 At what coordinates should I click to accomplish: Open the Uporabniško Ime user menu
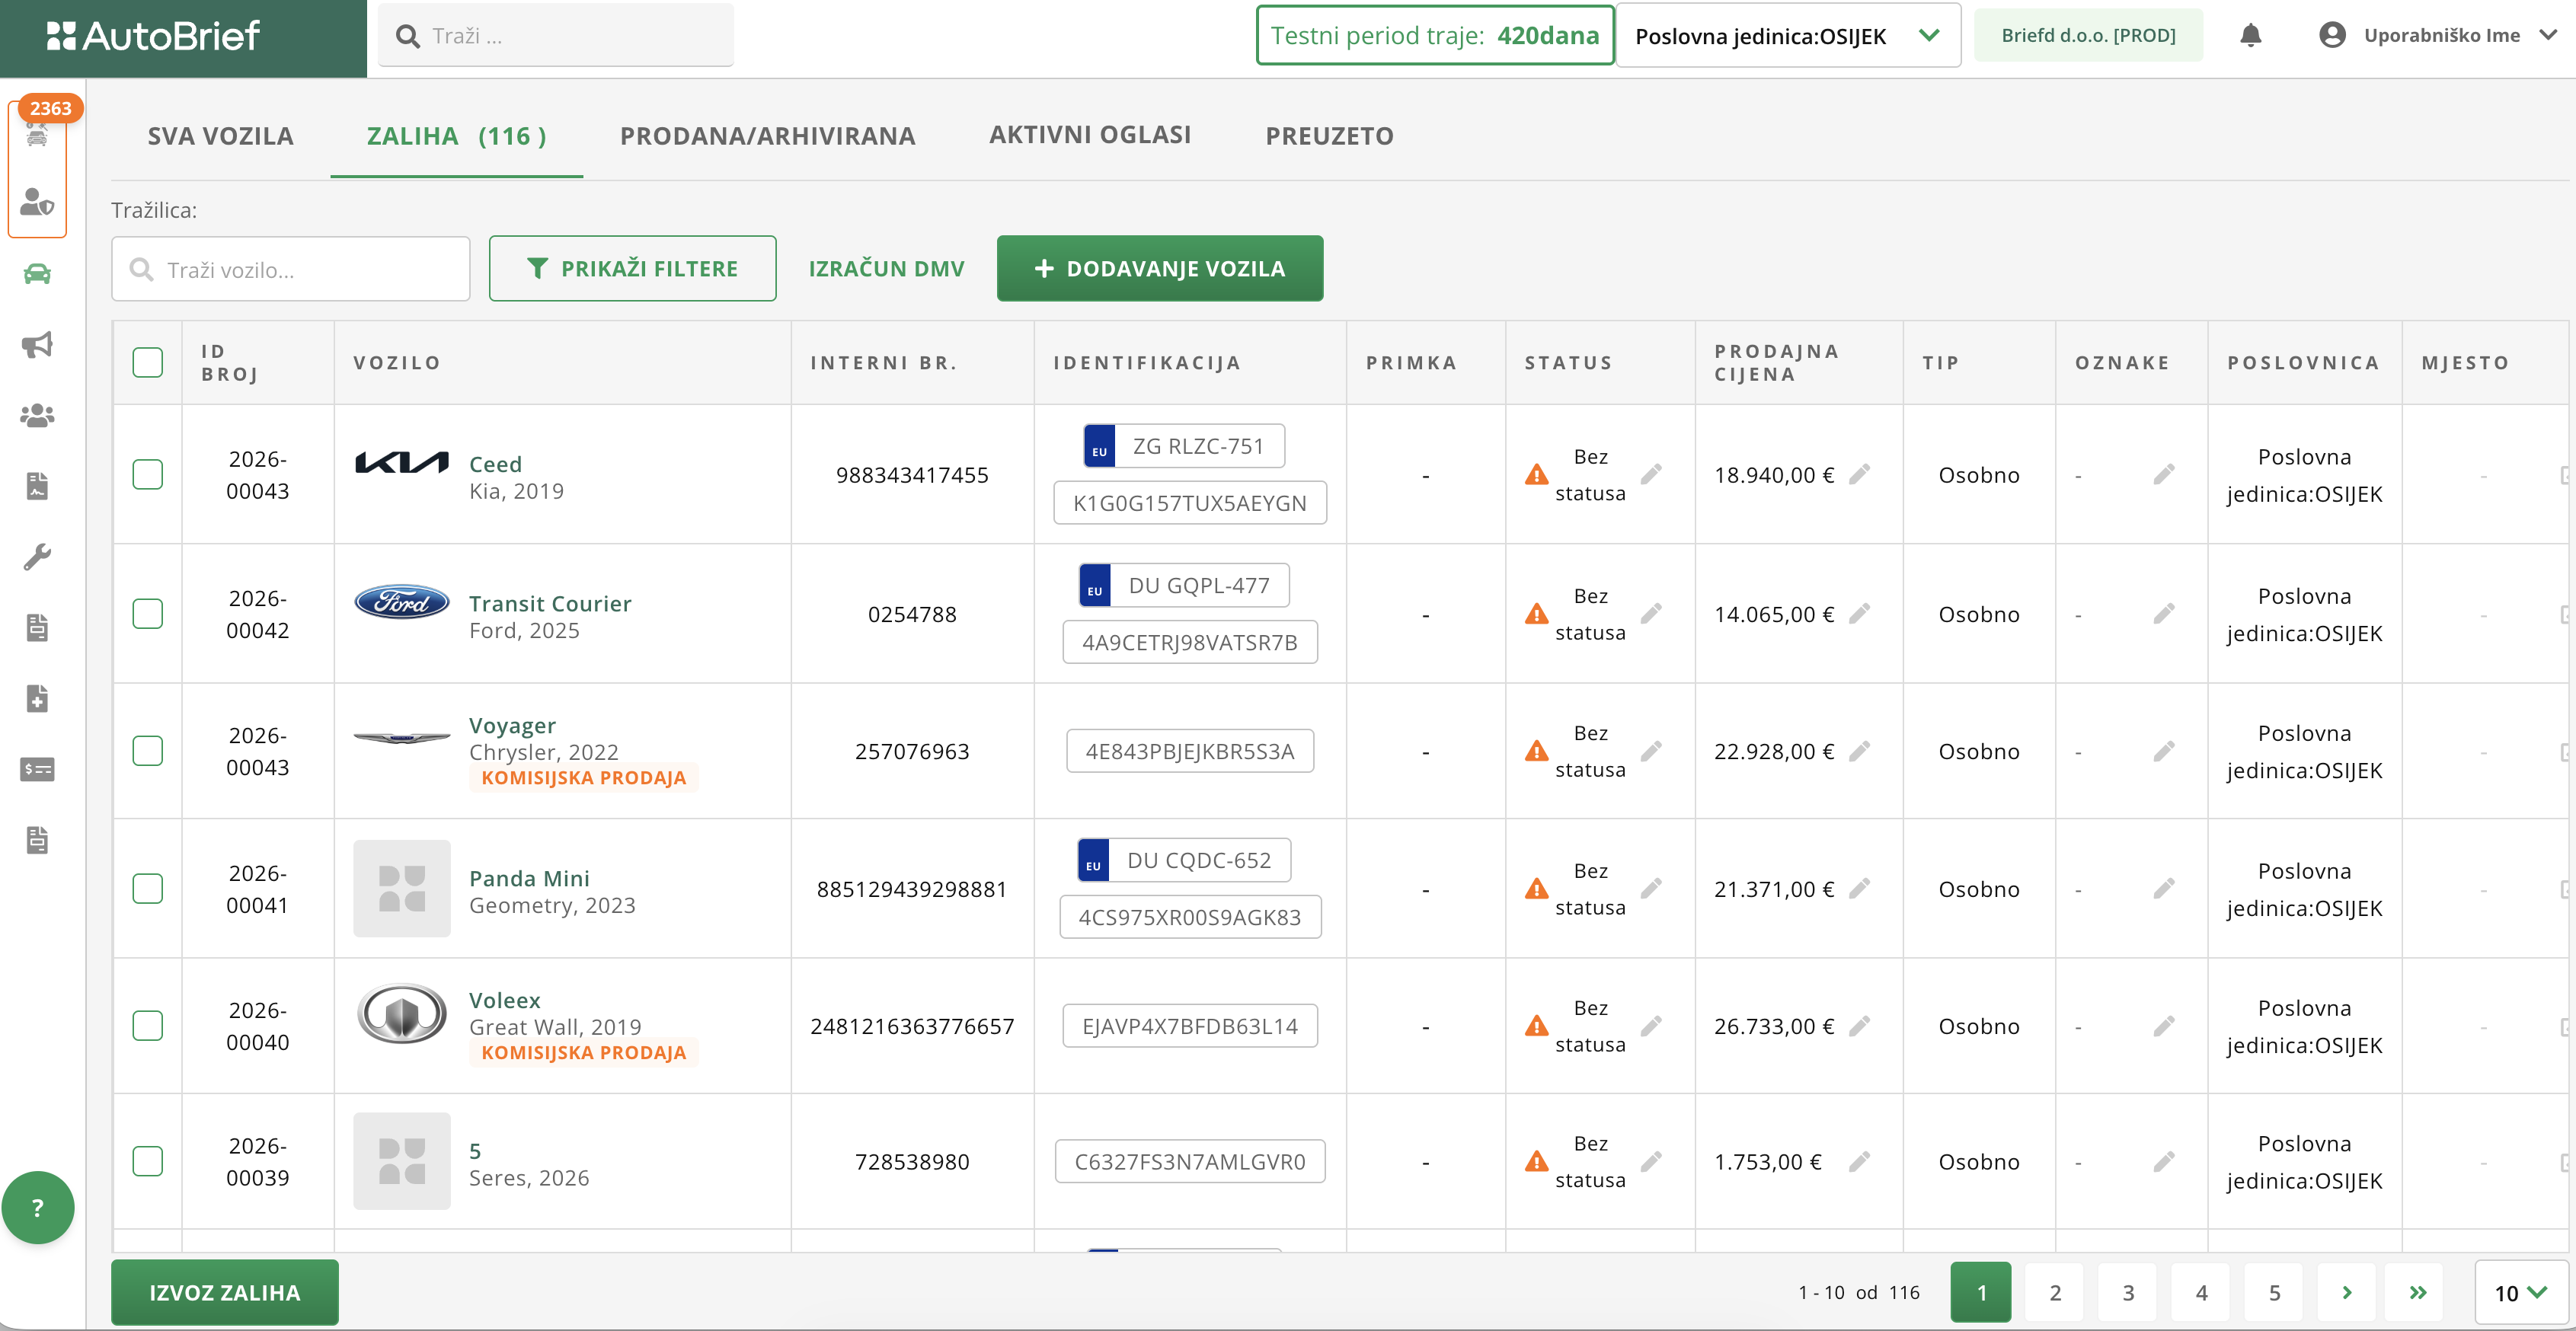(2440, 36)
